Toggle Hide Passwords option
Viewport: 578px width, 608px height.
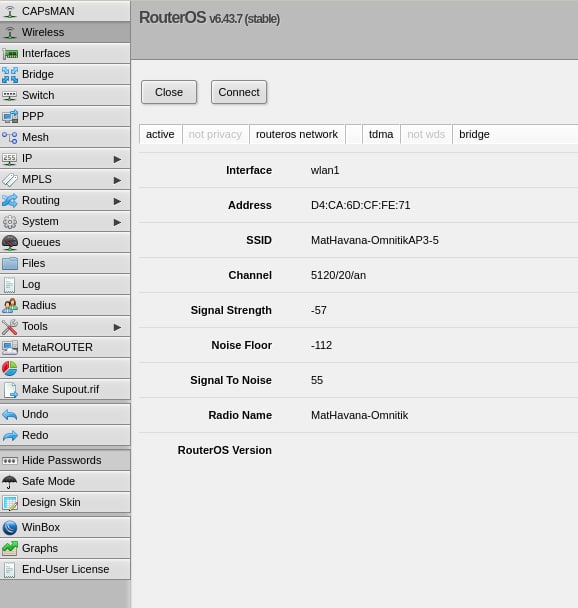point(65,460)
